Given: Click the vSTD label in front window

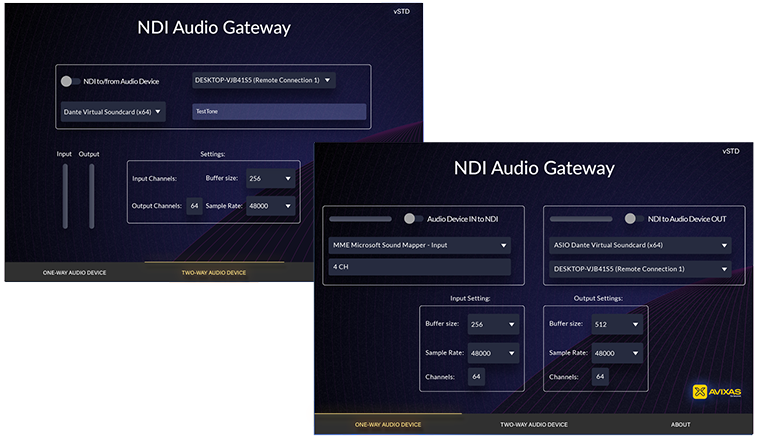Looking at the screenshot, I should pos(730,151).
